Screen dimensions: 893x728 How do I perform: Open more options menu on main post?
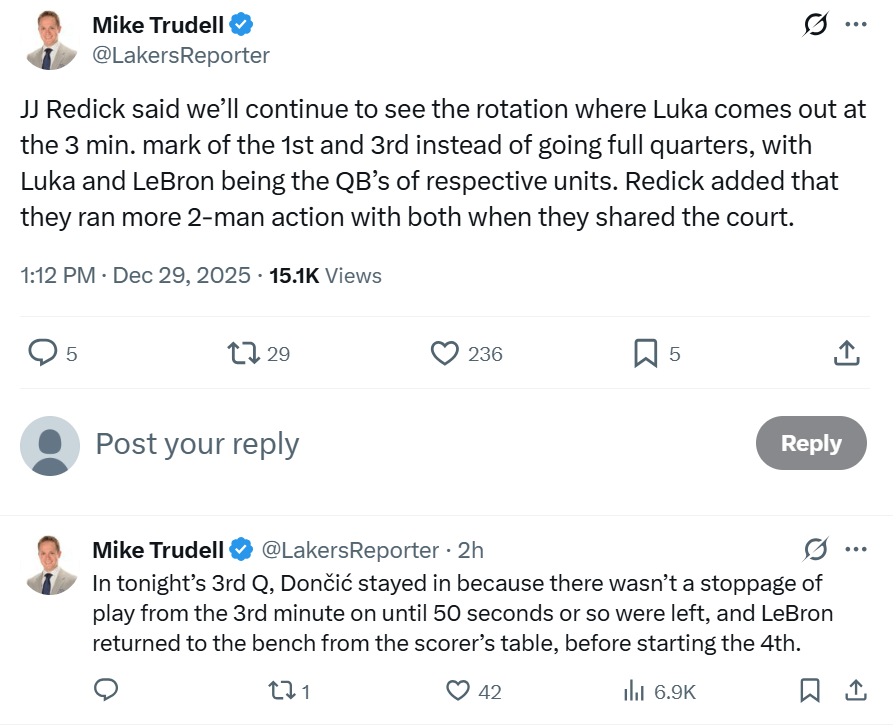pyautogui.click(x=856, y=26)
